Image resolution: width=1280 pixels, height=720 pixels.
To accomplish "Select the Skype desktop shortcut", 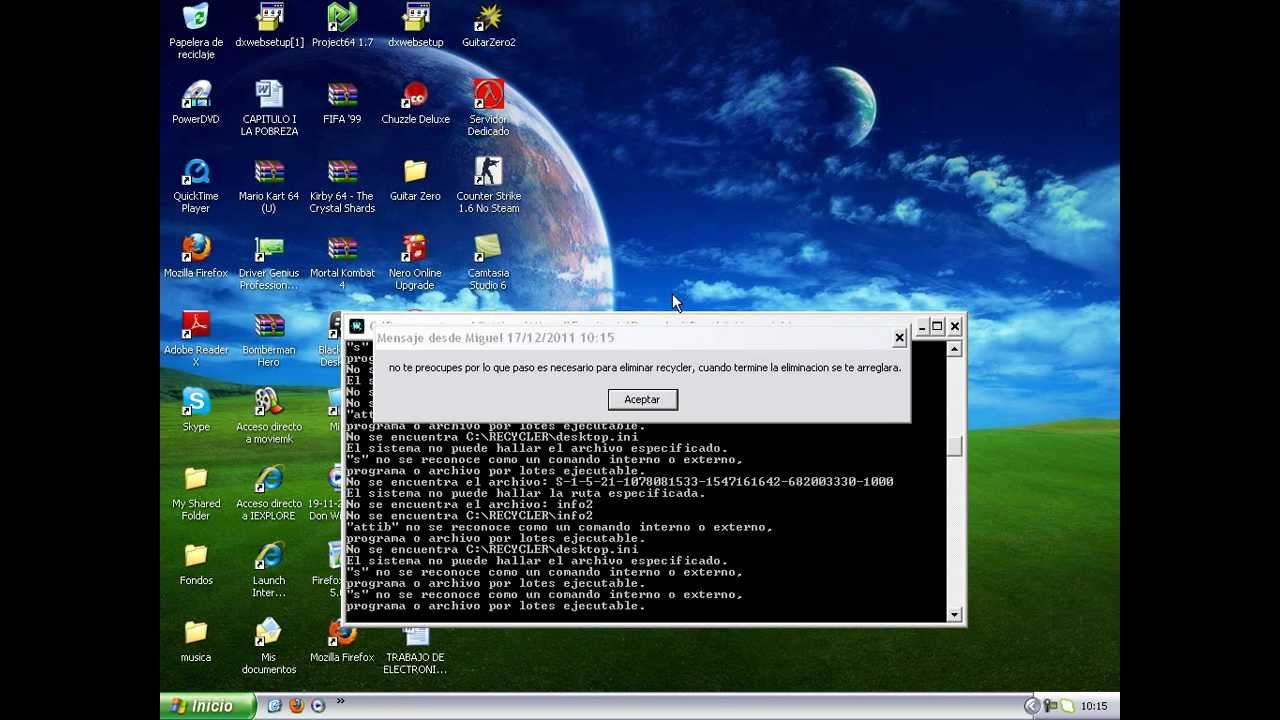I will 196,411.
